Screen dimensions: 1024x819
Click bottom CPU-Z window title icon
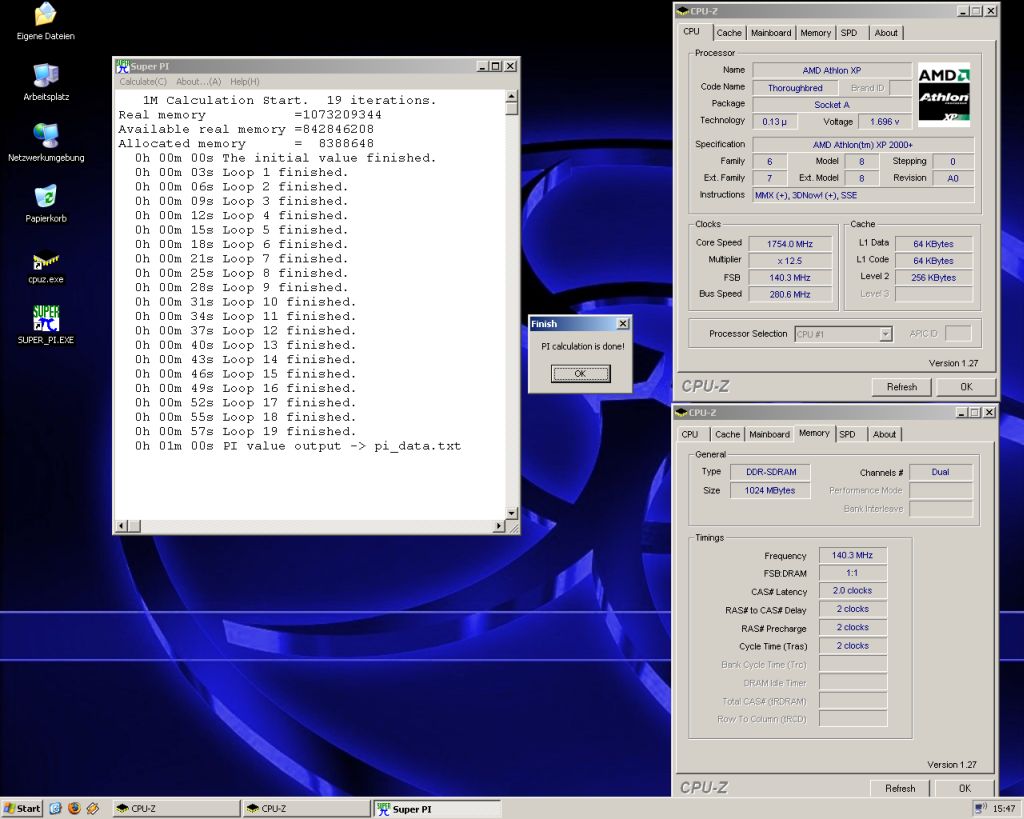[681, 413]
